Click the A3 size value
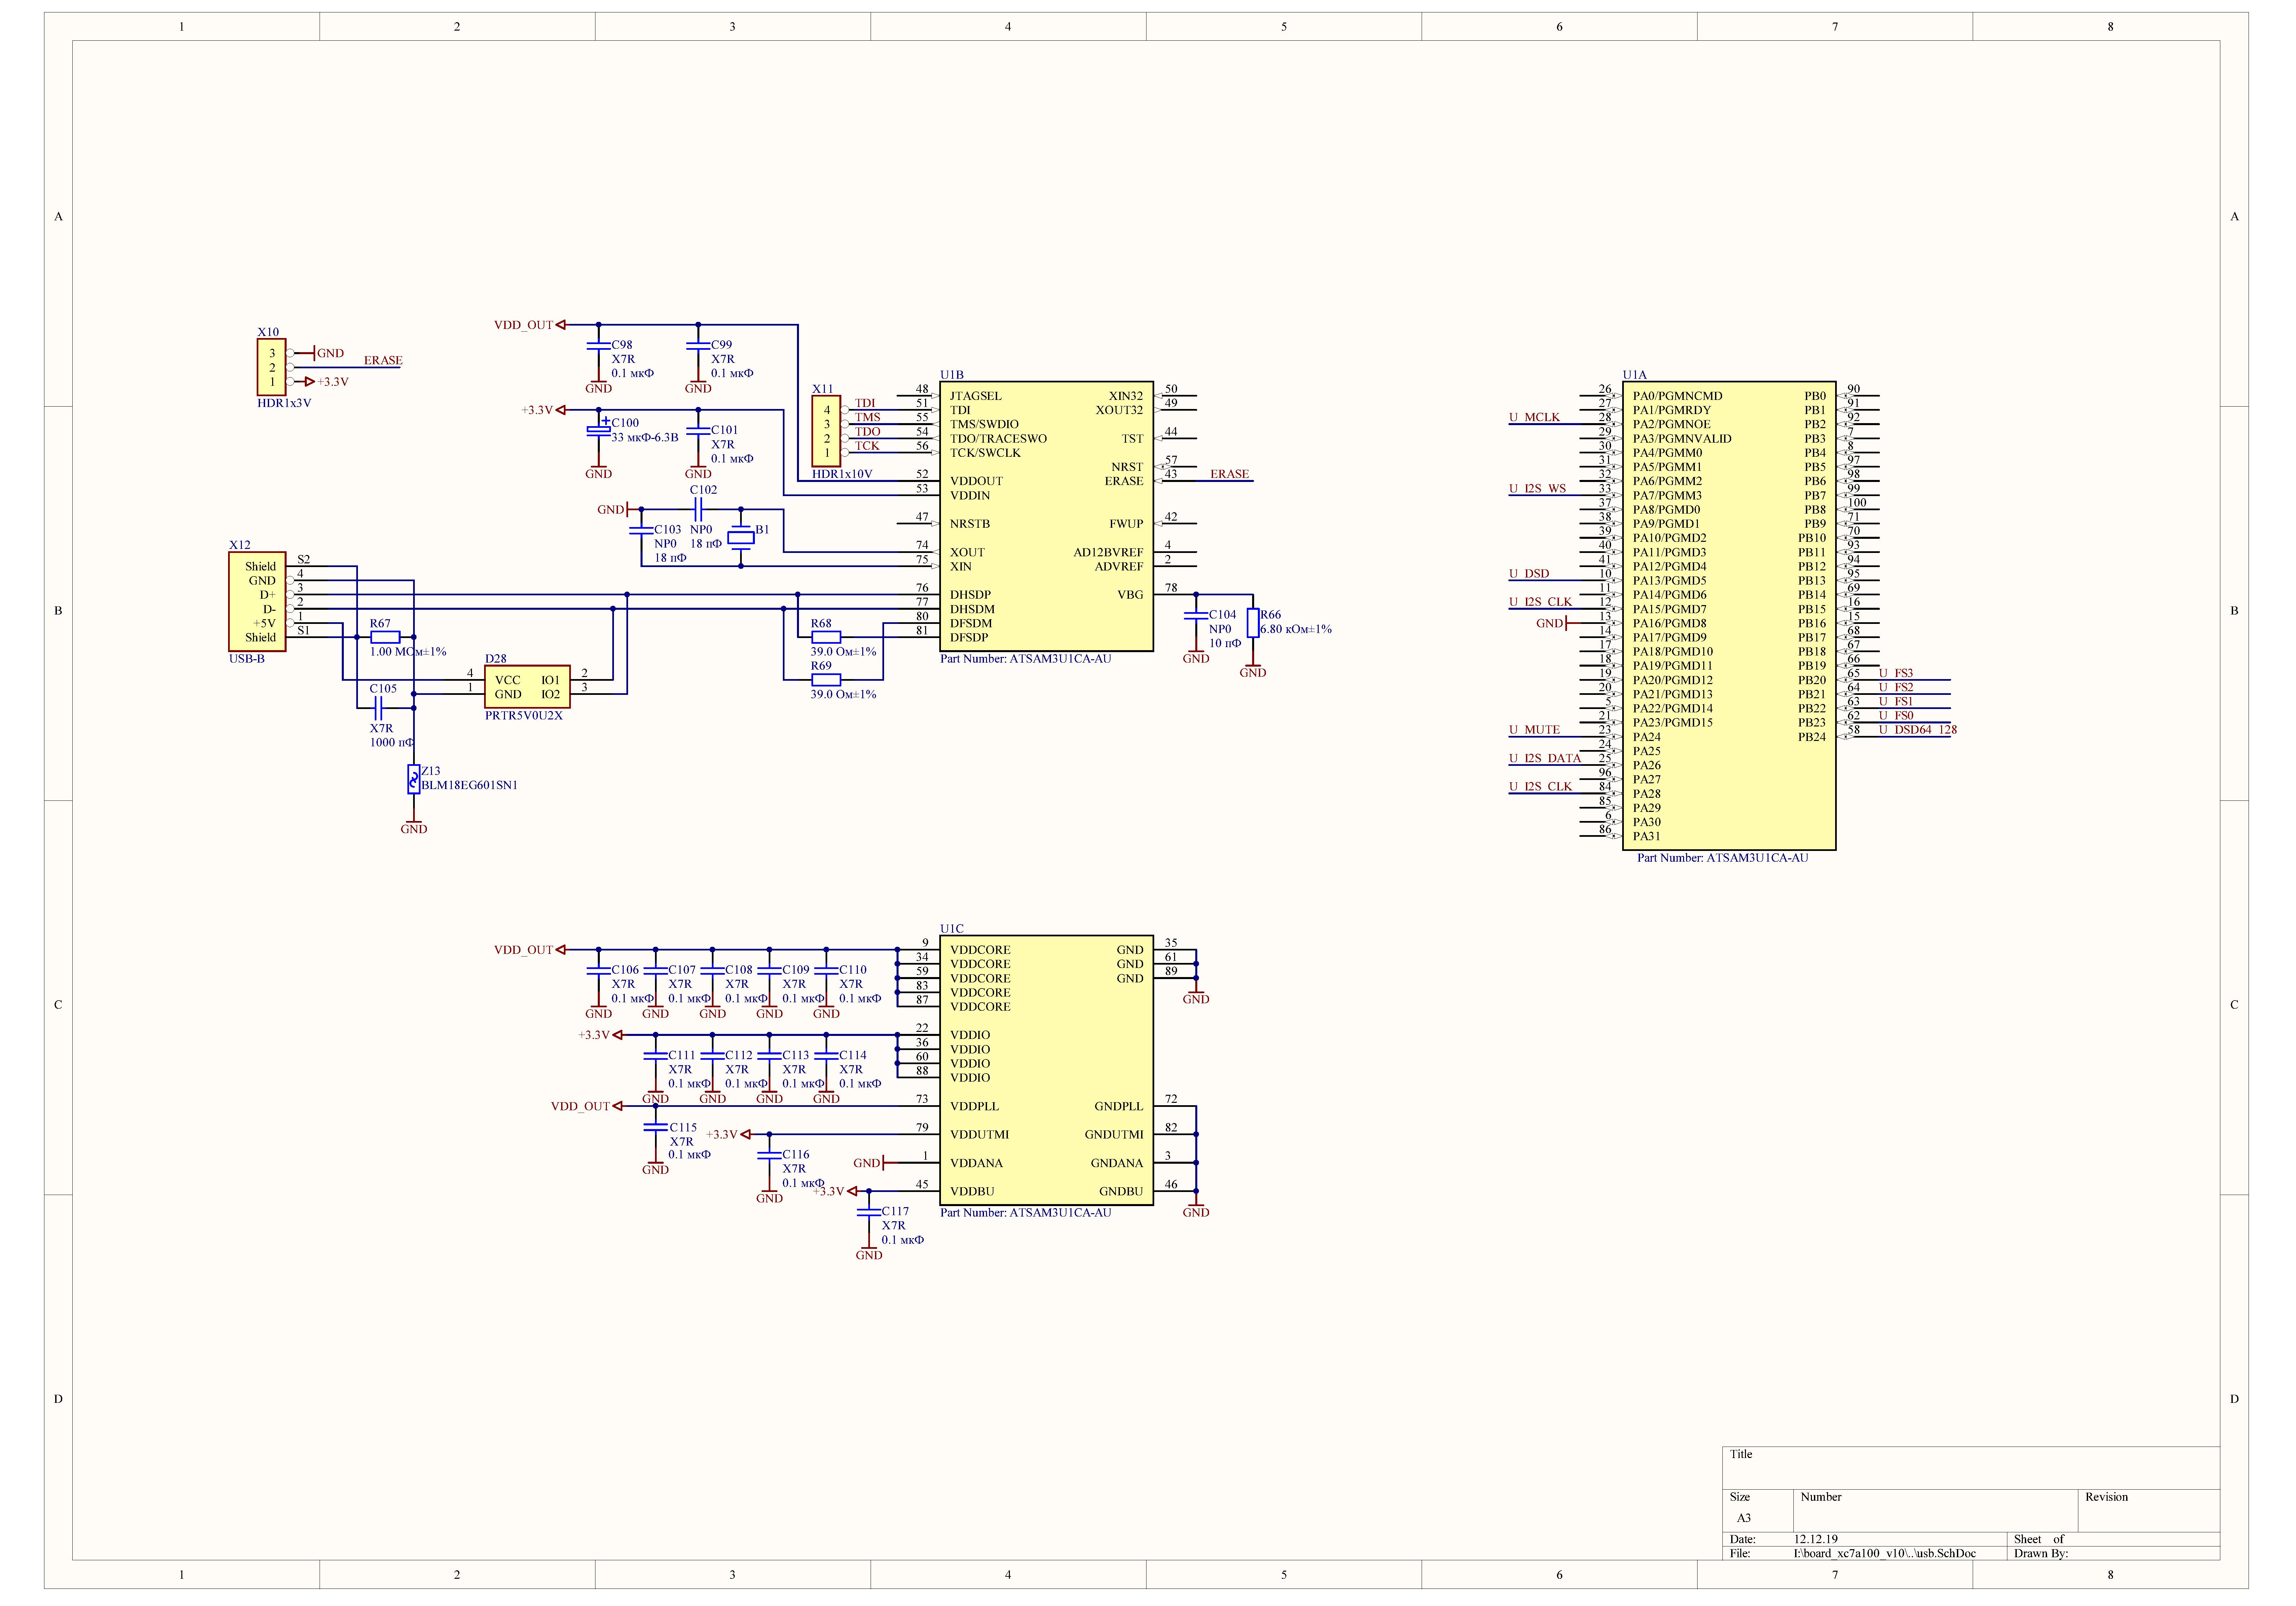The width and height of the screenshot is (2296, 1606). [1744, 1518]
